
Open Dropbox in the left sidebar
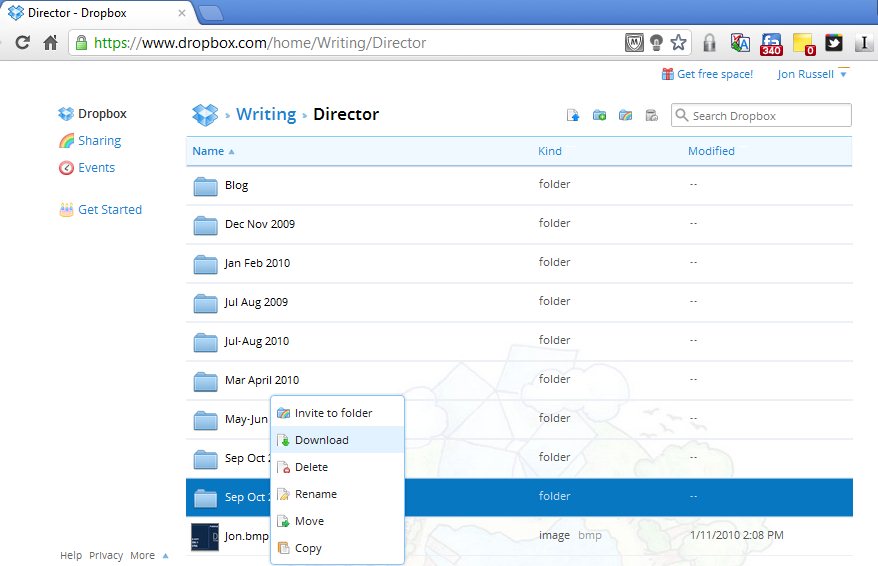click(x=92, y=114)
